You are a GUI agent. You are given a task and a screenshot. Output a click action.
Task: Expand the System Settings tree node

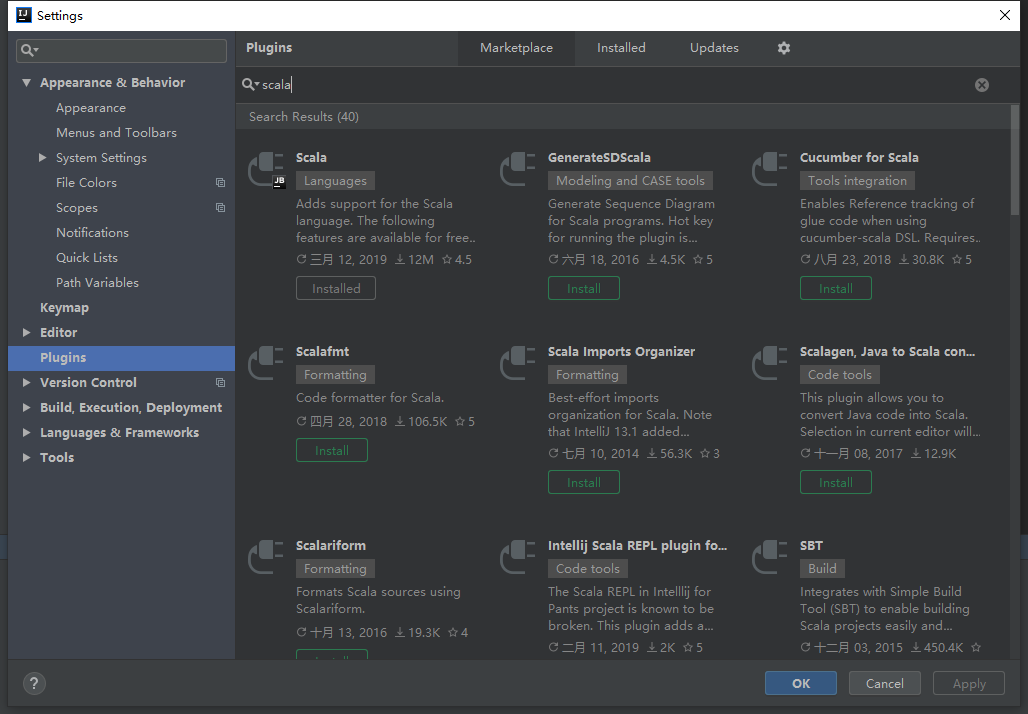(x=43, y=157)
